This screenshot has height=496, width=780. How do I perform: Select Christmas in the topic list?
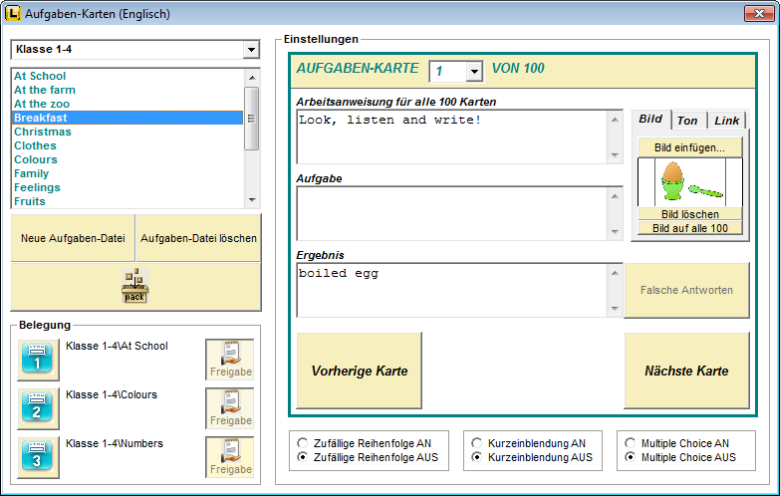tap(42, 132)
